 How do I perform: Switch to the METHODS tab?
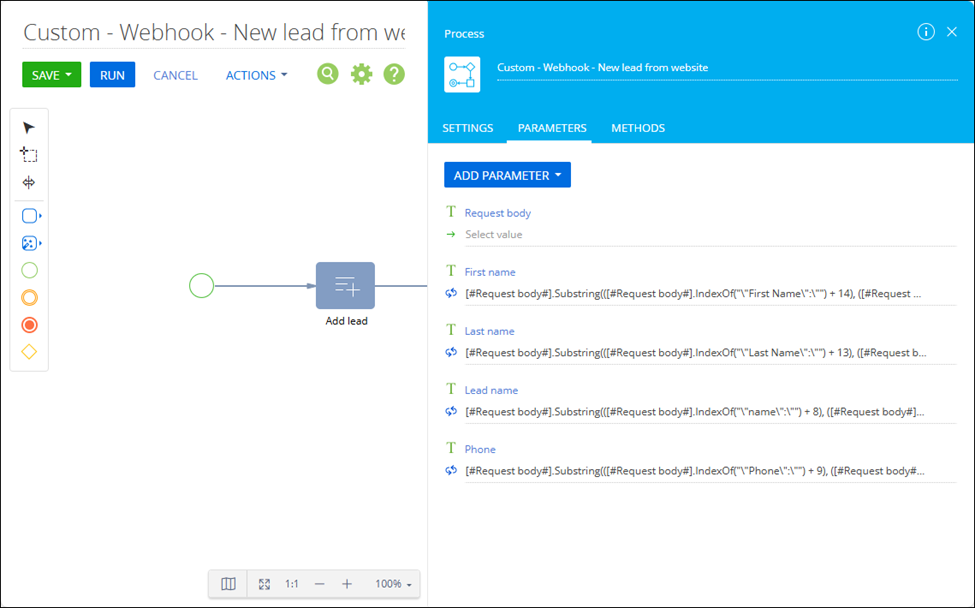[x=638, y=128]
